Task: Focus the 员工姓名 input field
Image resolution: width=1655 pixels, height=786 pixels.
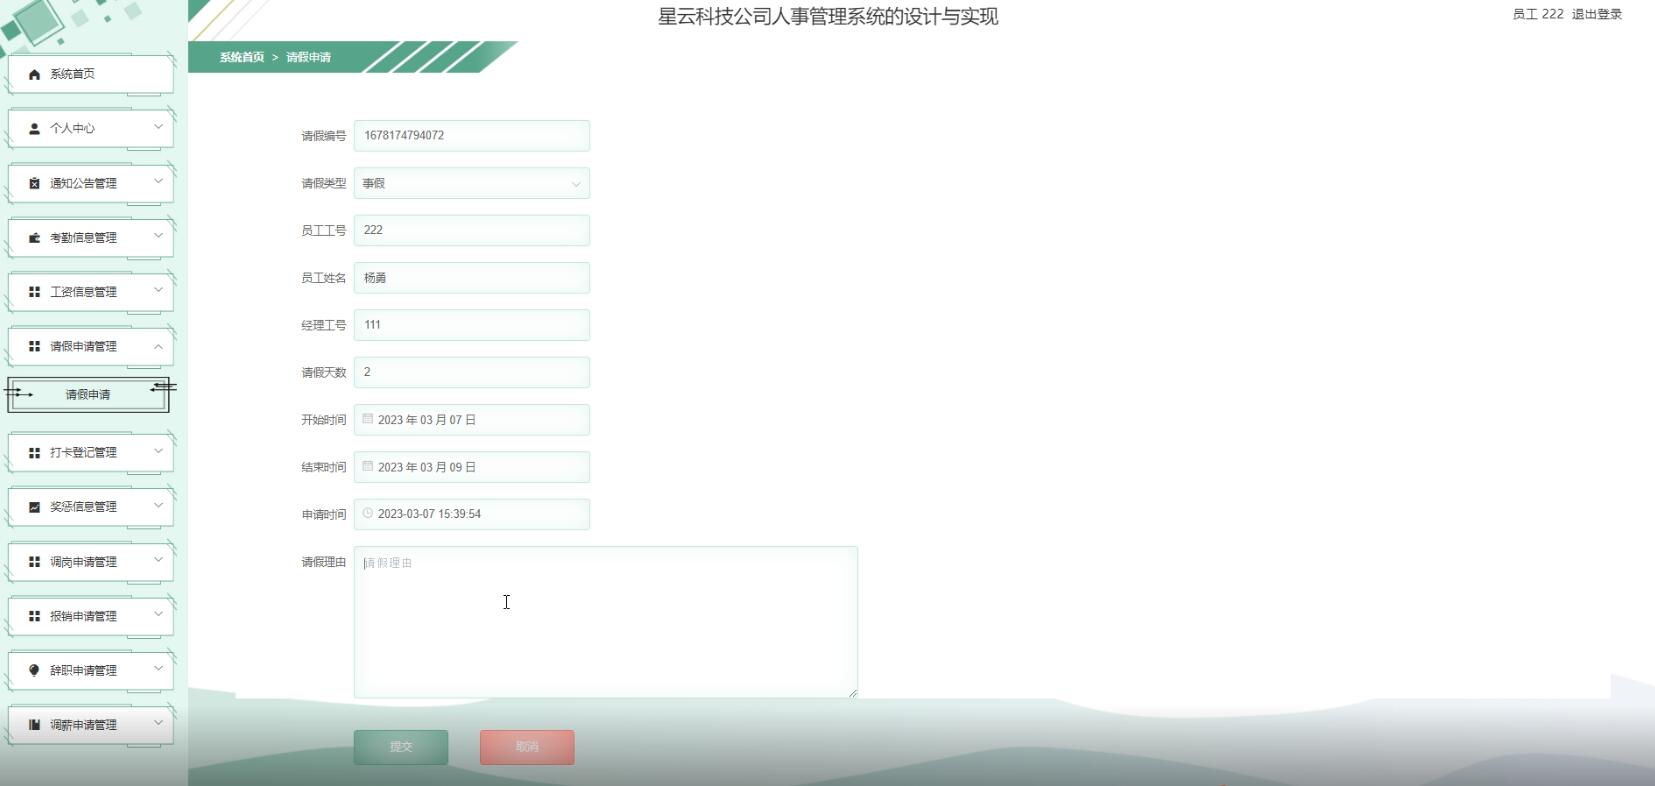Action: pos(472,278)
